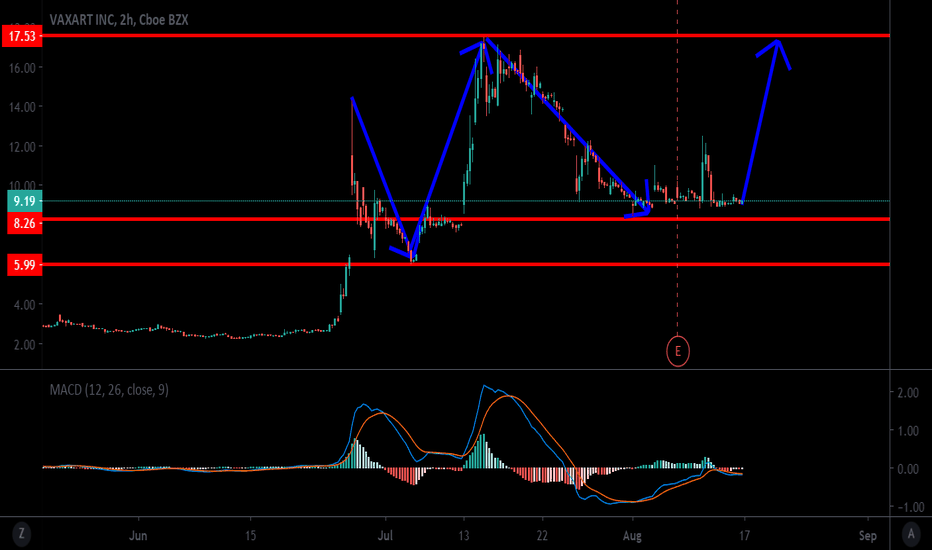
Task: Click the Jul date label on time axis
Action: click(385, 536)
